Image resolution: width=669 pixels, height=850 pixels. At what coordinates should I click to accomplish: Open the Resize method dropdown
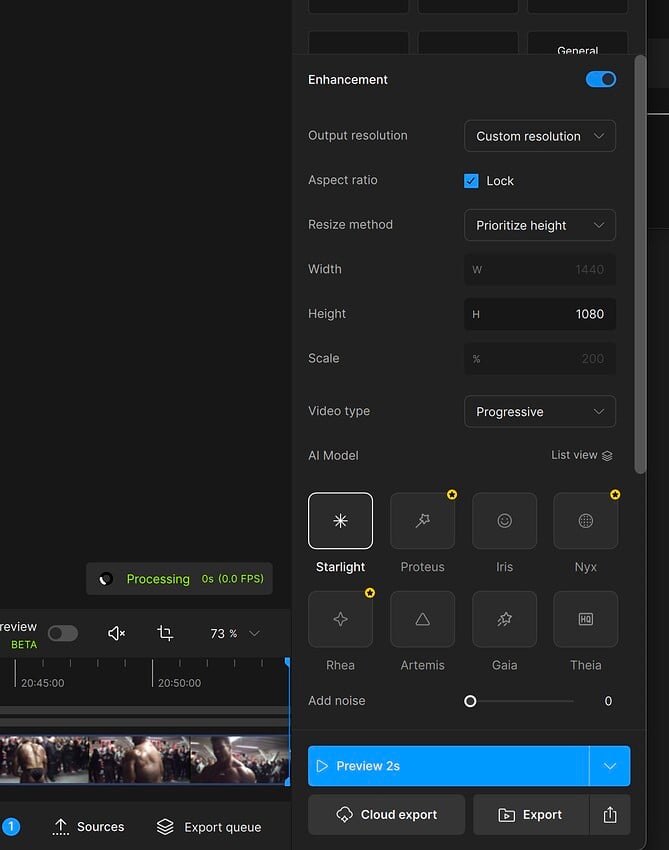point(539,225)
